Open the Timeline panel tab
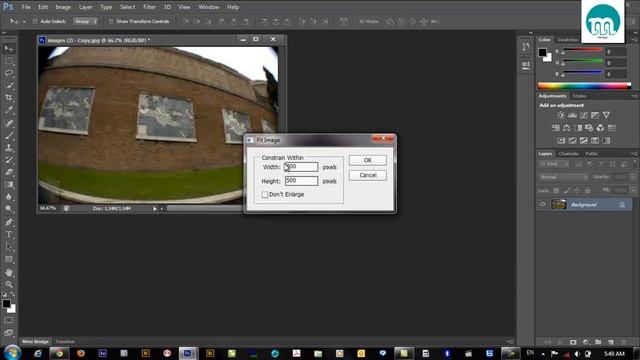640x360 pixels. 64,342
